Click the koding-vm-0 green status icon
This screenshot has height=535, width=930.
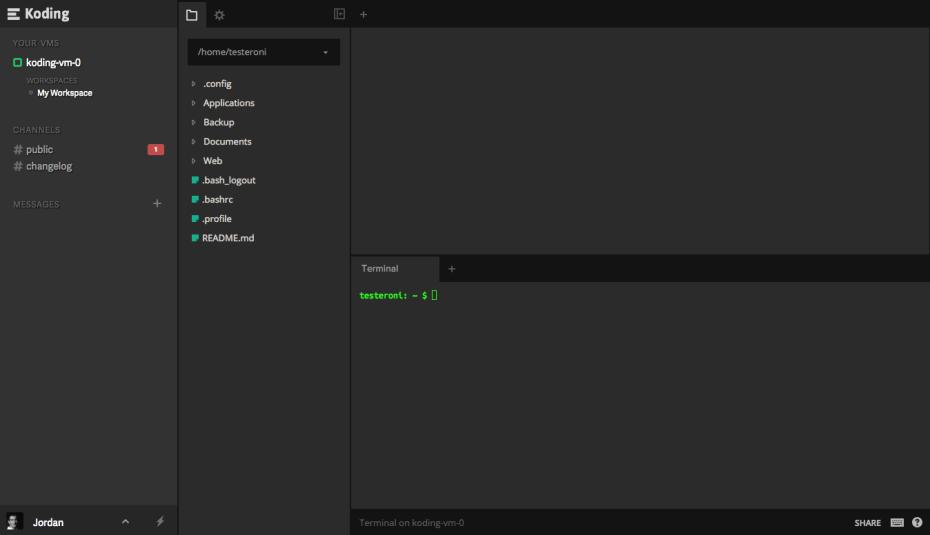(x=17, y=62)
